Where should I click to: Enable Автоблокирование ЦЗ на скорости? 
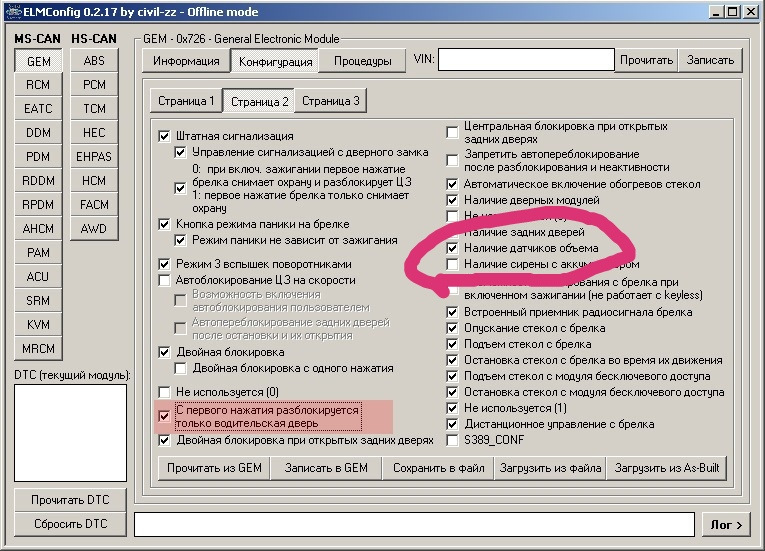pyautogui.click(x=165, y=281)
